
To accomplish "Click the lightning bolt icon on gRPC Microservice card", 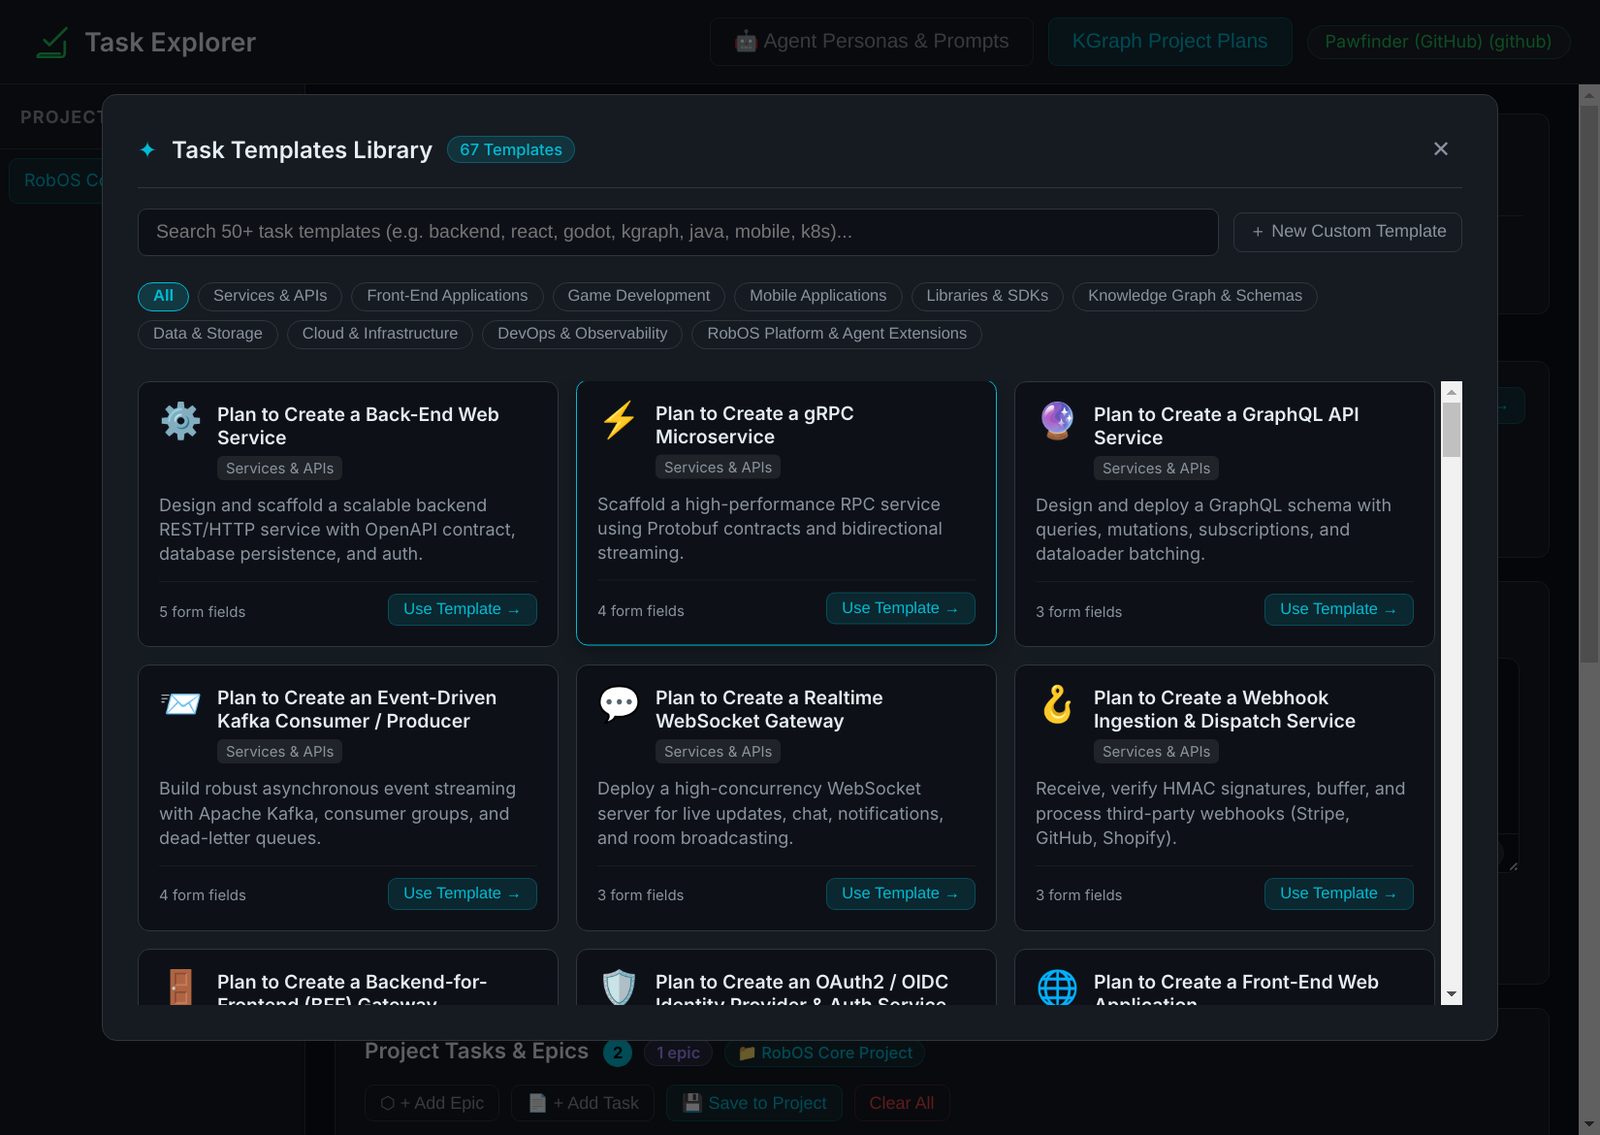I will click(x=619, y=420).
